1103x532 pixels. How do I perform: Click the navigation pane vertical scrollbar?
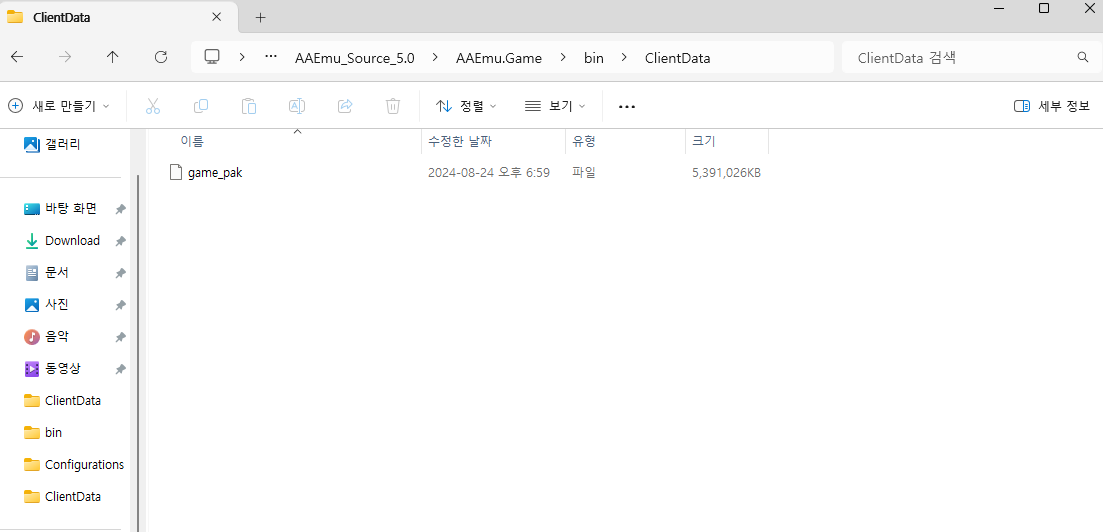coord(139,352)
